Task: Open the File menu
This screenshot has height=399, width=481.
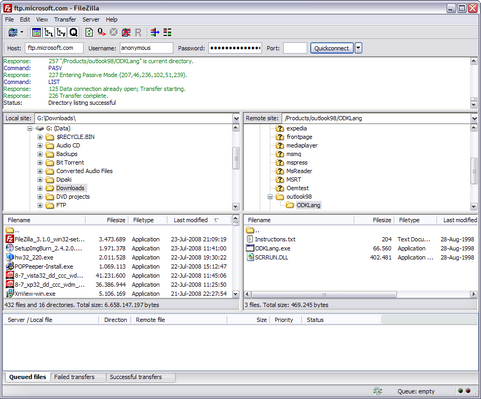Action: pyautogui.click(x=9, y=19)
